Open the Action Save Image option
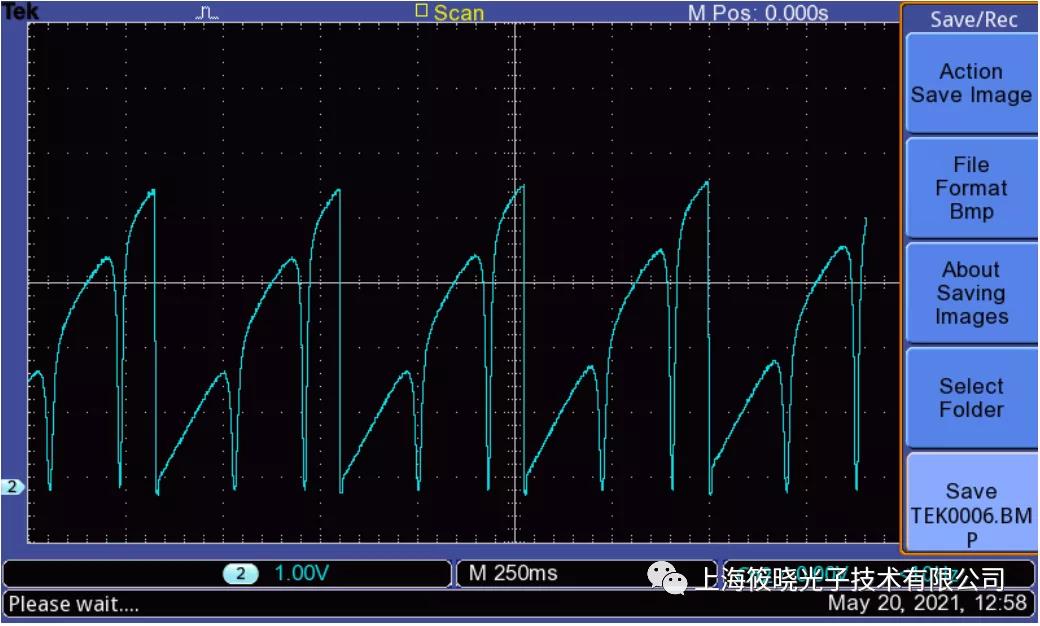Image resolution: width=1040 pixels, height=626 pixels. pos(970,84)
